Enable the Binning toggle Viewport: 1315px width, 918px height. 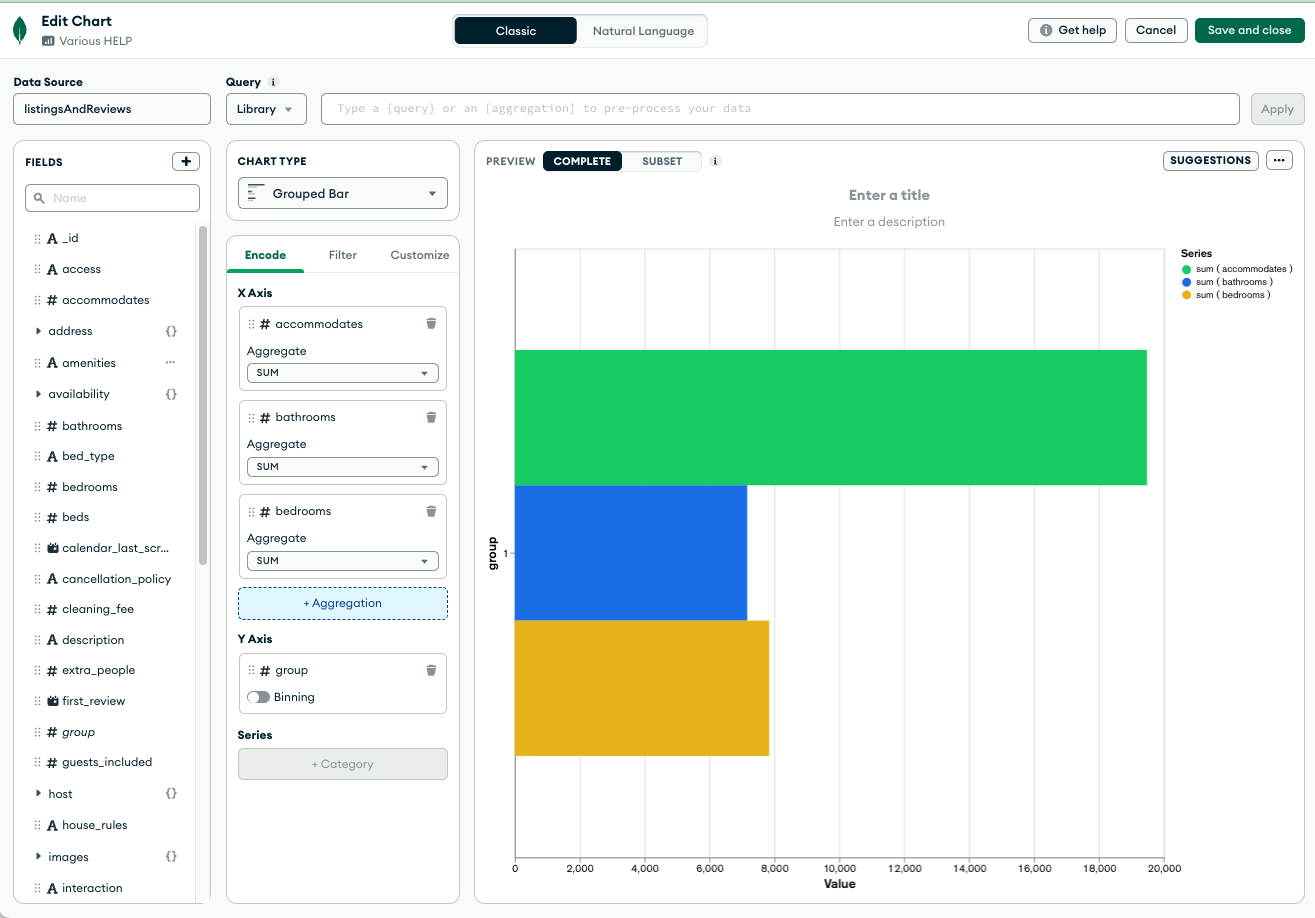(x=258, y=697)
